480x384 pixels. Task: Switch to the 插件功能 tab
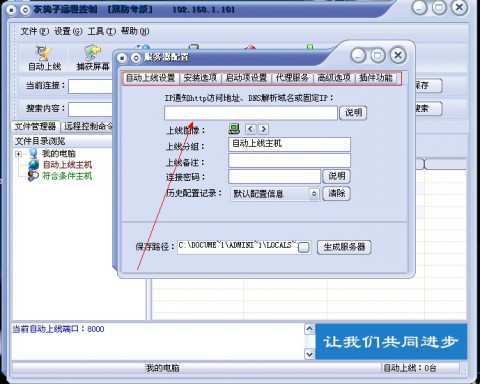click(376, 78)
